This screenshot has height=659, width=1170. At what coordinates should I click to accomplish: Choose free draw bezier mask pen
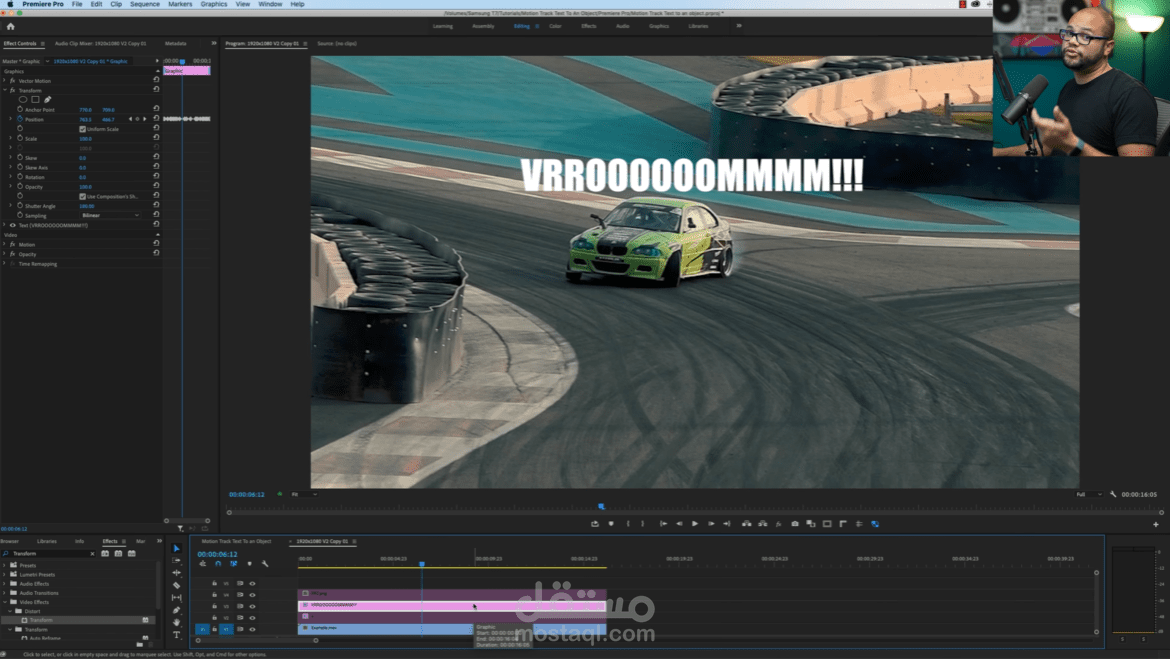pyautogui.click(x=48, y=99)
